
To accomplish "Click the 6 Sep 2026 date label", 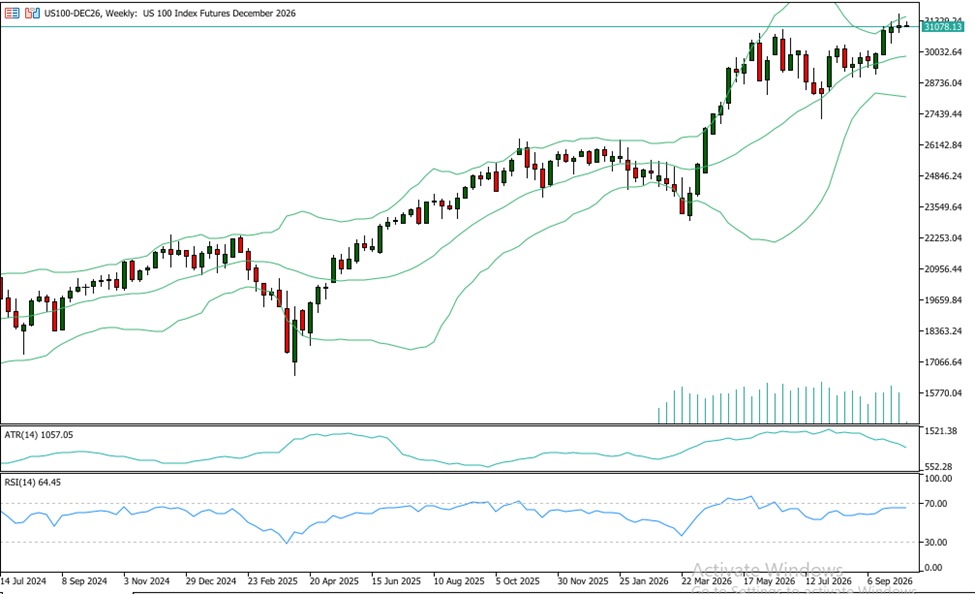I will (890, 581).
